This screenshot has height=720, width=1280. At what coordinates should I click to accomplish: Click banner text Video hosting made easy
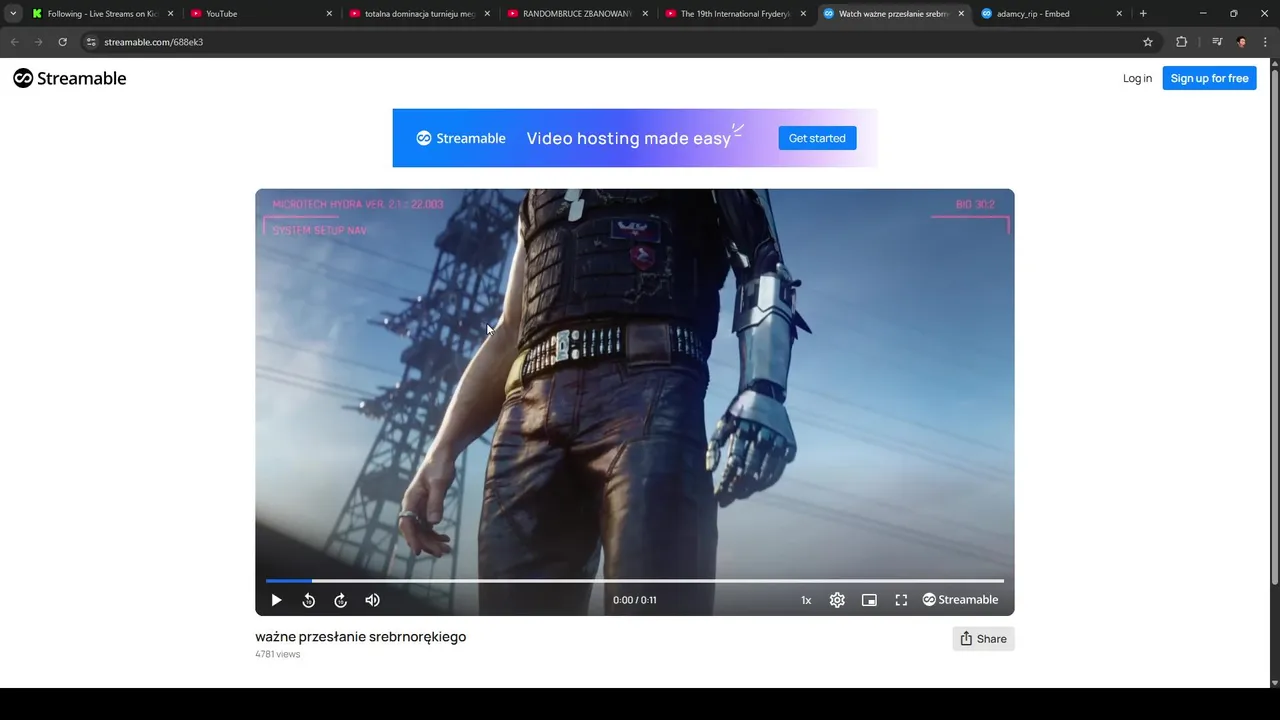(629, 139)
